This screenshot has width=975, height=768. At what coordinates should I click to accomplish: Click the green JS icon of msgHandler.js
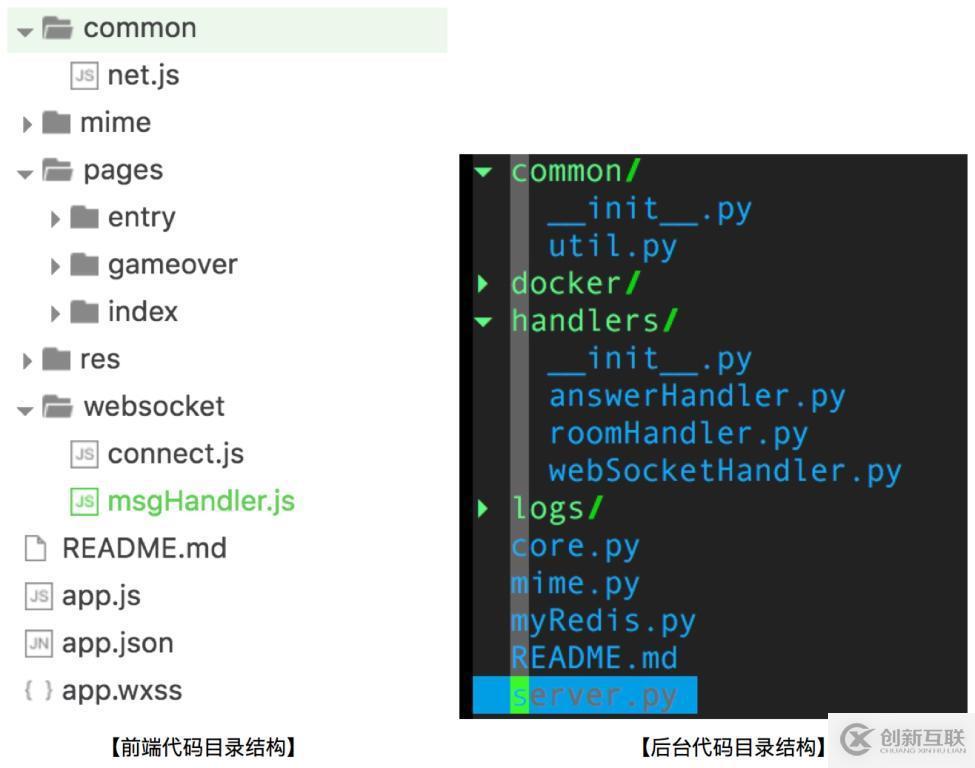84,501
